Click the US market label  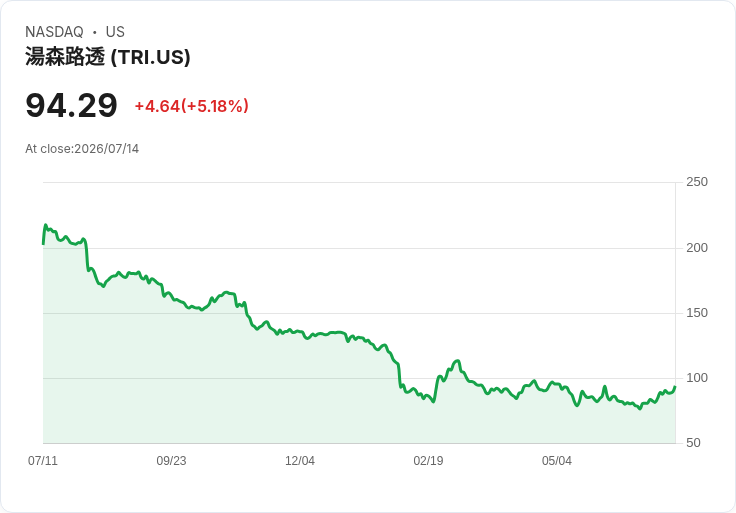tap(115, 32)
